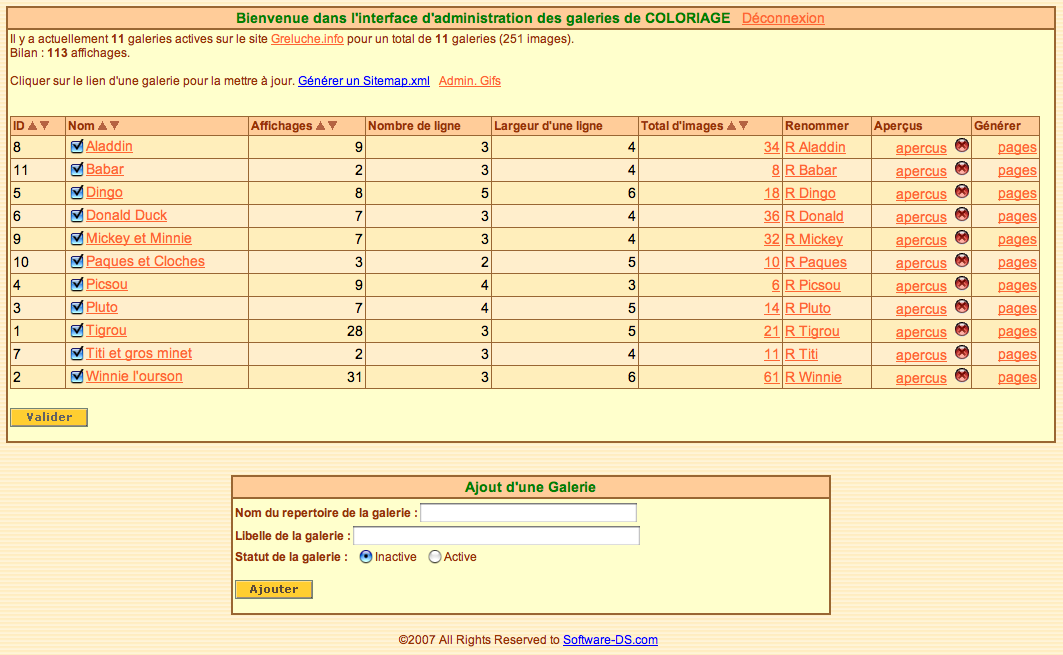
Task: Toggle the Picsou gallery checkbox
Action: pos(77,285)
